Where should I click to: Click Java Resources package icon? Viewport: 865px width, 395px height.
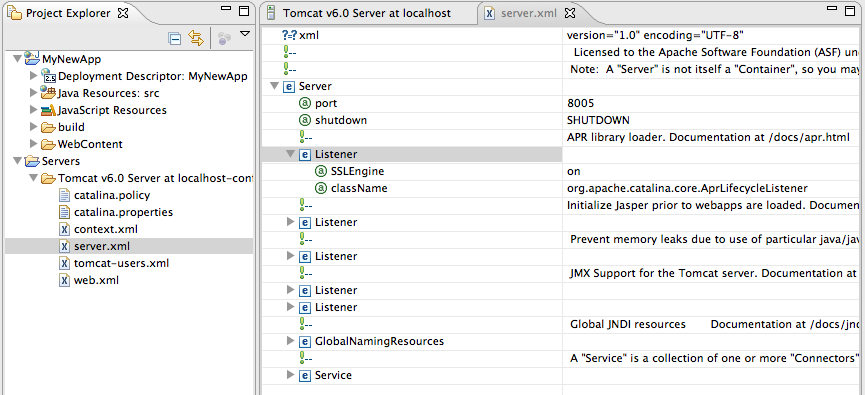(49, 93)
